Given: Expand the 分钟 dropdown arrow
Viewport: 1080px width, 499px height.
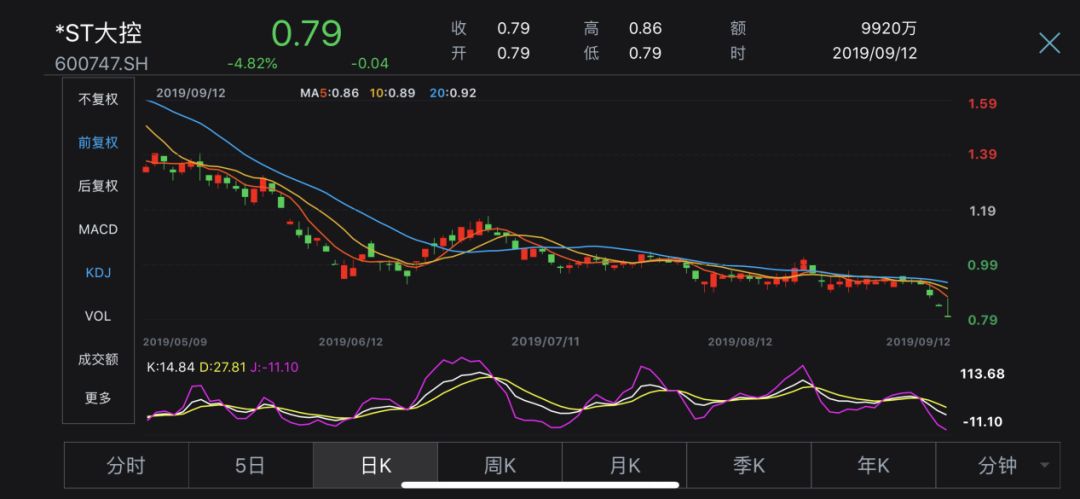Looking at the screenshot, I should pyautogui.click(x=1045, y=466).
